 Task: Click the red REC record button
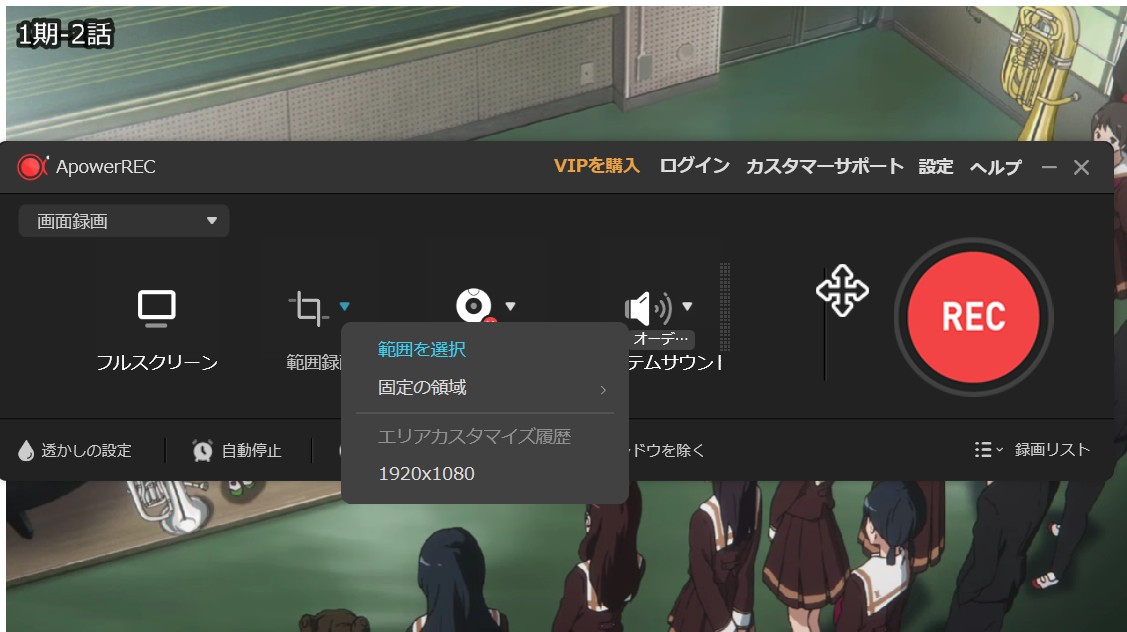point(973,317)
